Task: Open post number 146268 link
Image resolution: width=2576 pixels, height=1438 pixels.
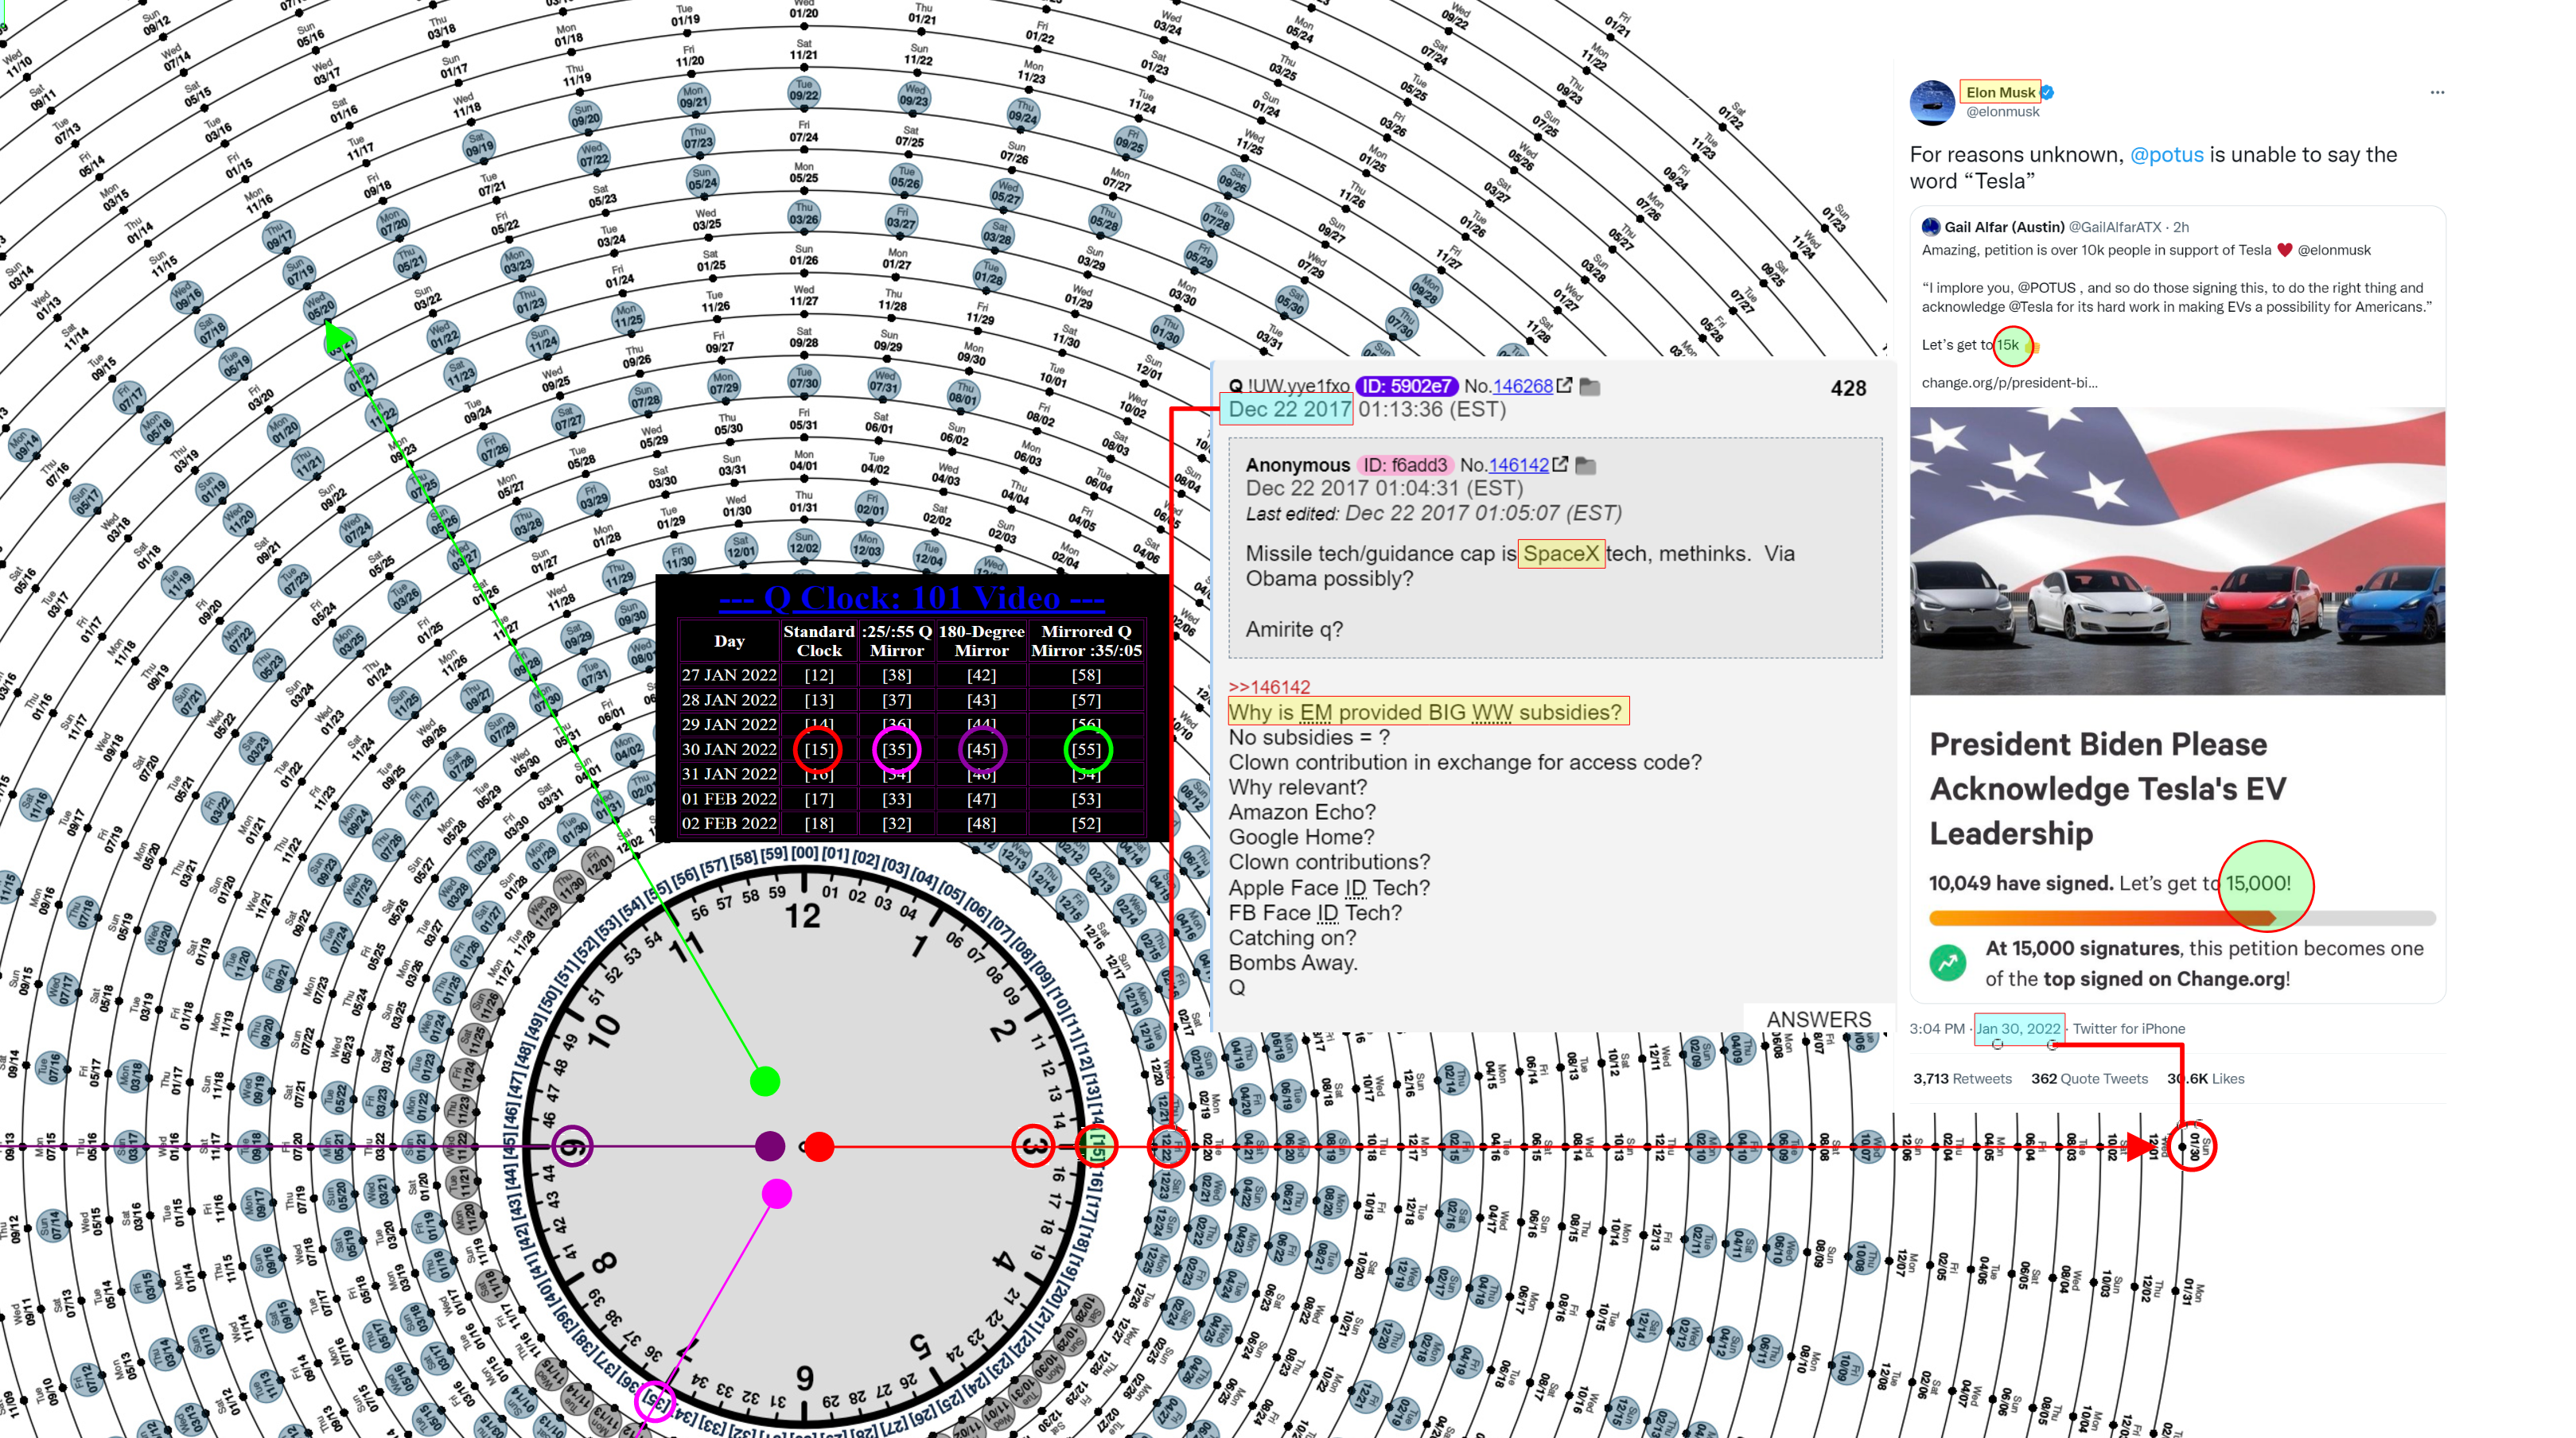Action: [1522, 386]
